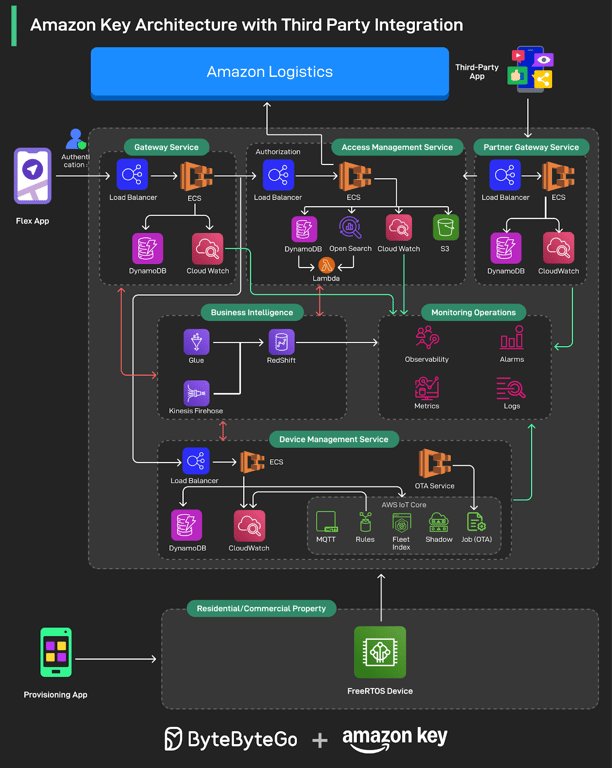The height and width of the screenshot is (768, 612).
Task: Select the Partner Gateway ECS icon
Action: [558, 175]
